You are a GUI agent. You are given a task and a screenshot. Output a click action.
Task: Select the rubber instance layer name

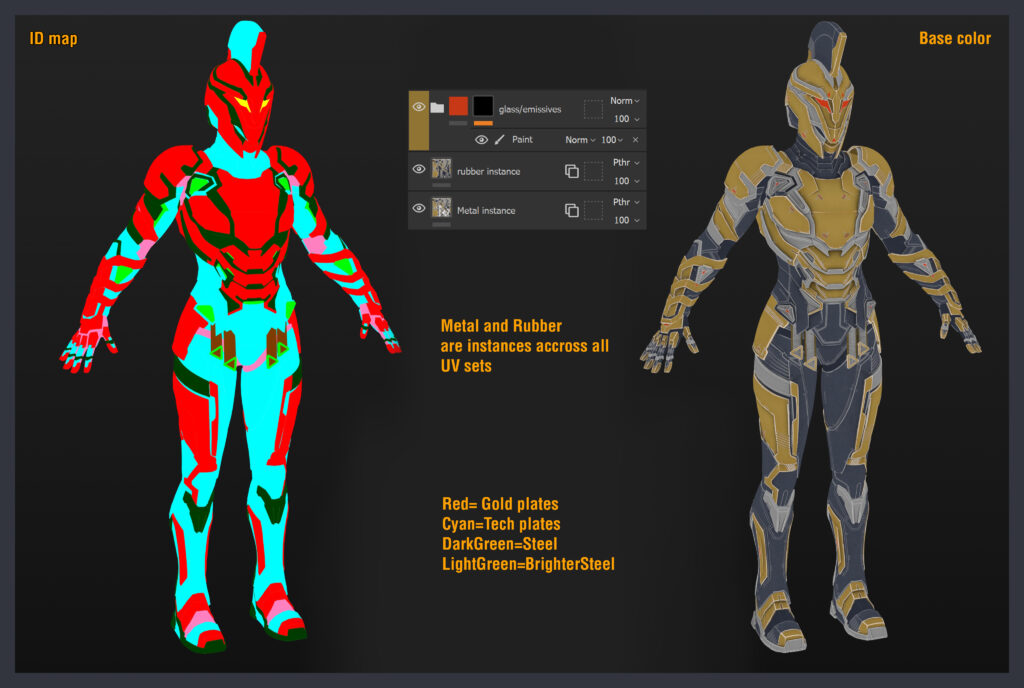[x=488, y=171]
